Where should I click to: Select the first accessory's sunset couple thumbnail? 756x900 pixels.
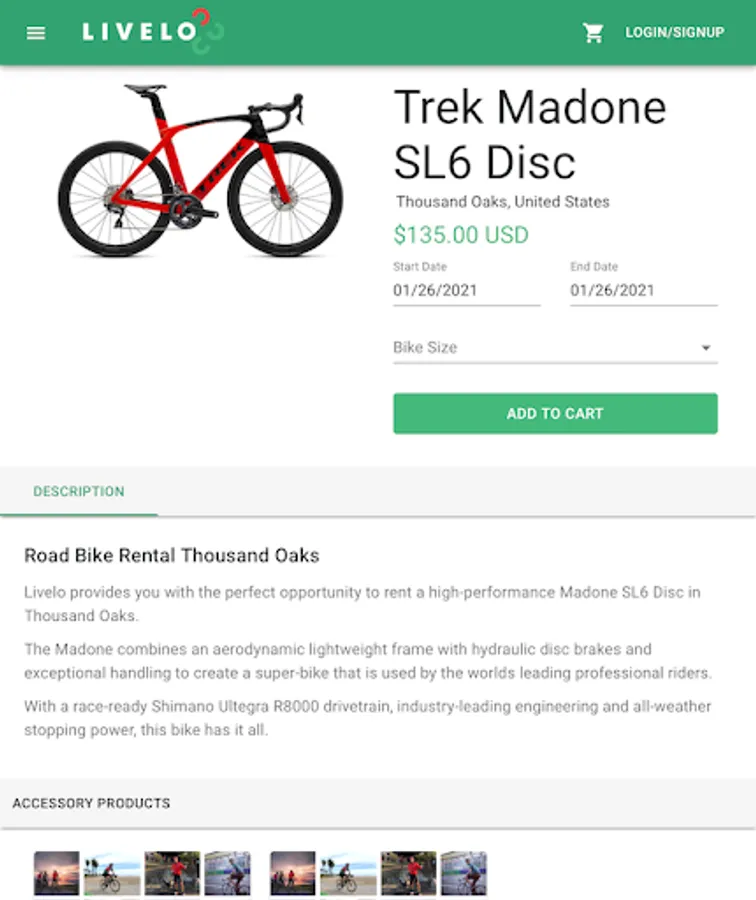(57, 873)
